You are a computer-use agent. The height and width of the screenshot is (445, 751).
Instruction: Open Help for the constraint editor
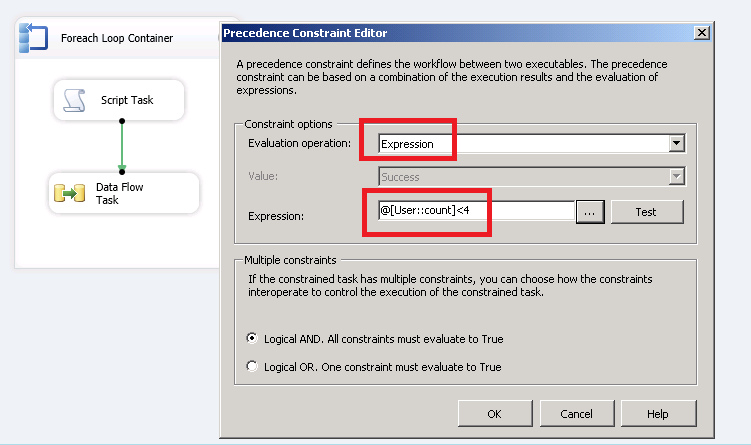point(657,413)
